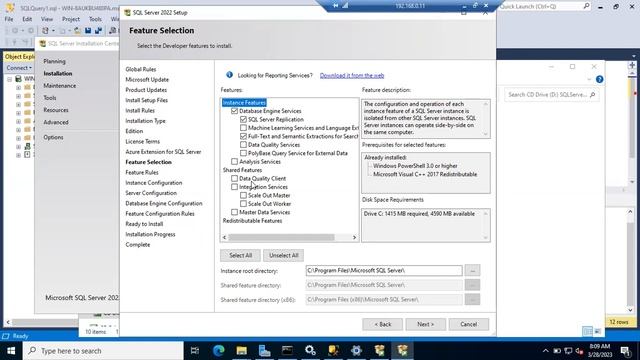Open Tools menu in SSMS
The width and height of the screenshot is (640, 360).
click(95, 19)
